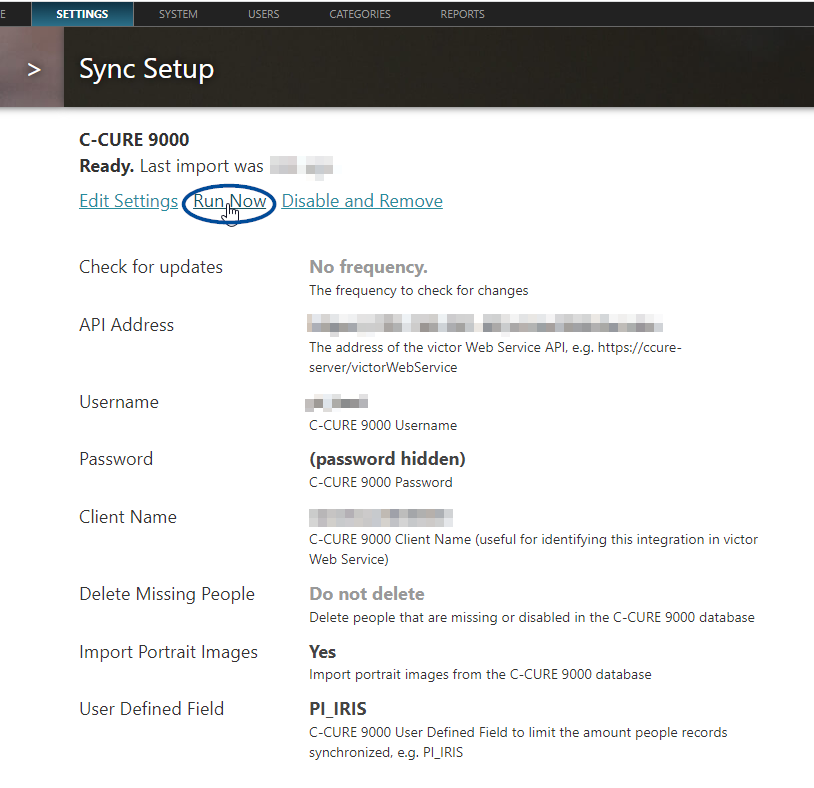Click the 'No frequency.' value

(x=368, y=267)
